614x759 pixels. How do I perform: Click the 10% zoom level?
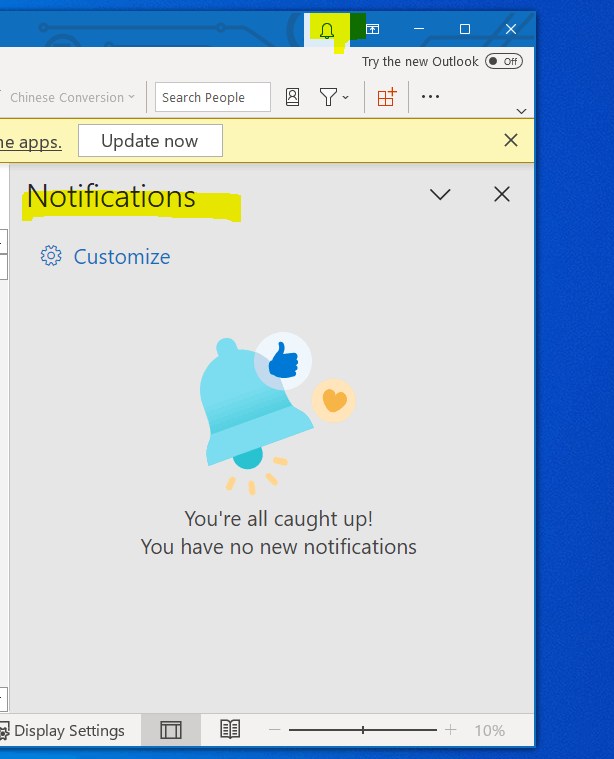[x=490, y=730]
